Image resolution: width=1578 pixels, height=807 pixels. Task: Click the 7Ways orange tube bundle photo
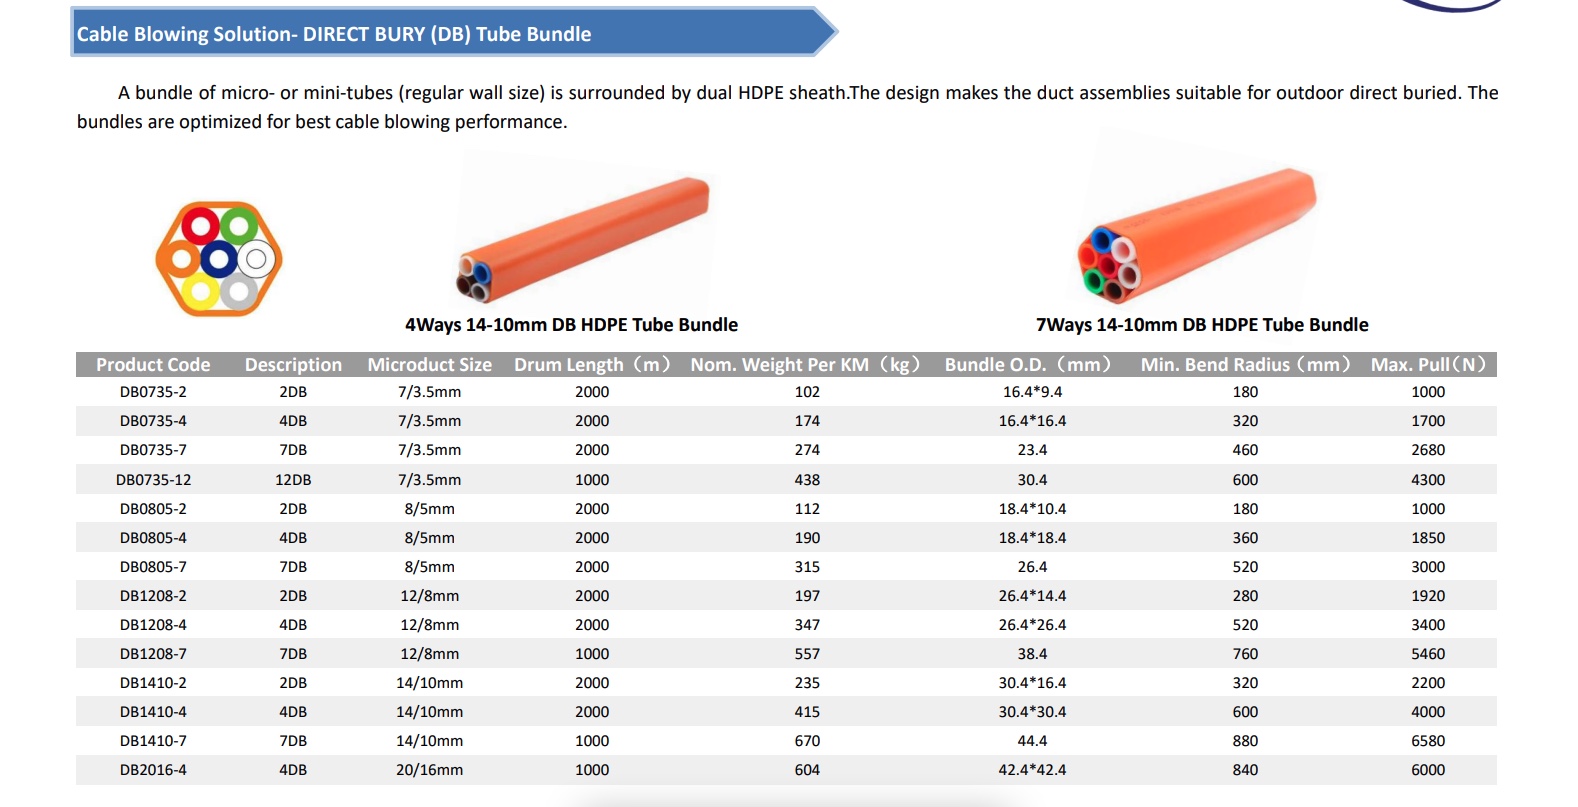(x=1196, y=235)
